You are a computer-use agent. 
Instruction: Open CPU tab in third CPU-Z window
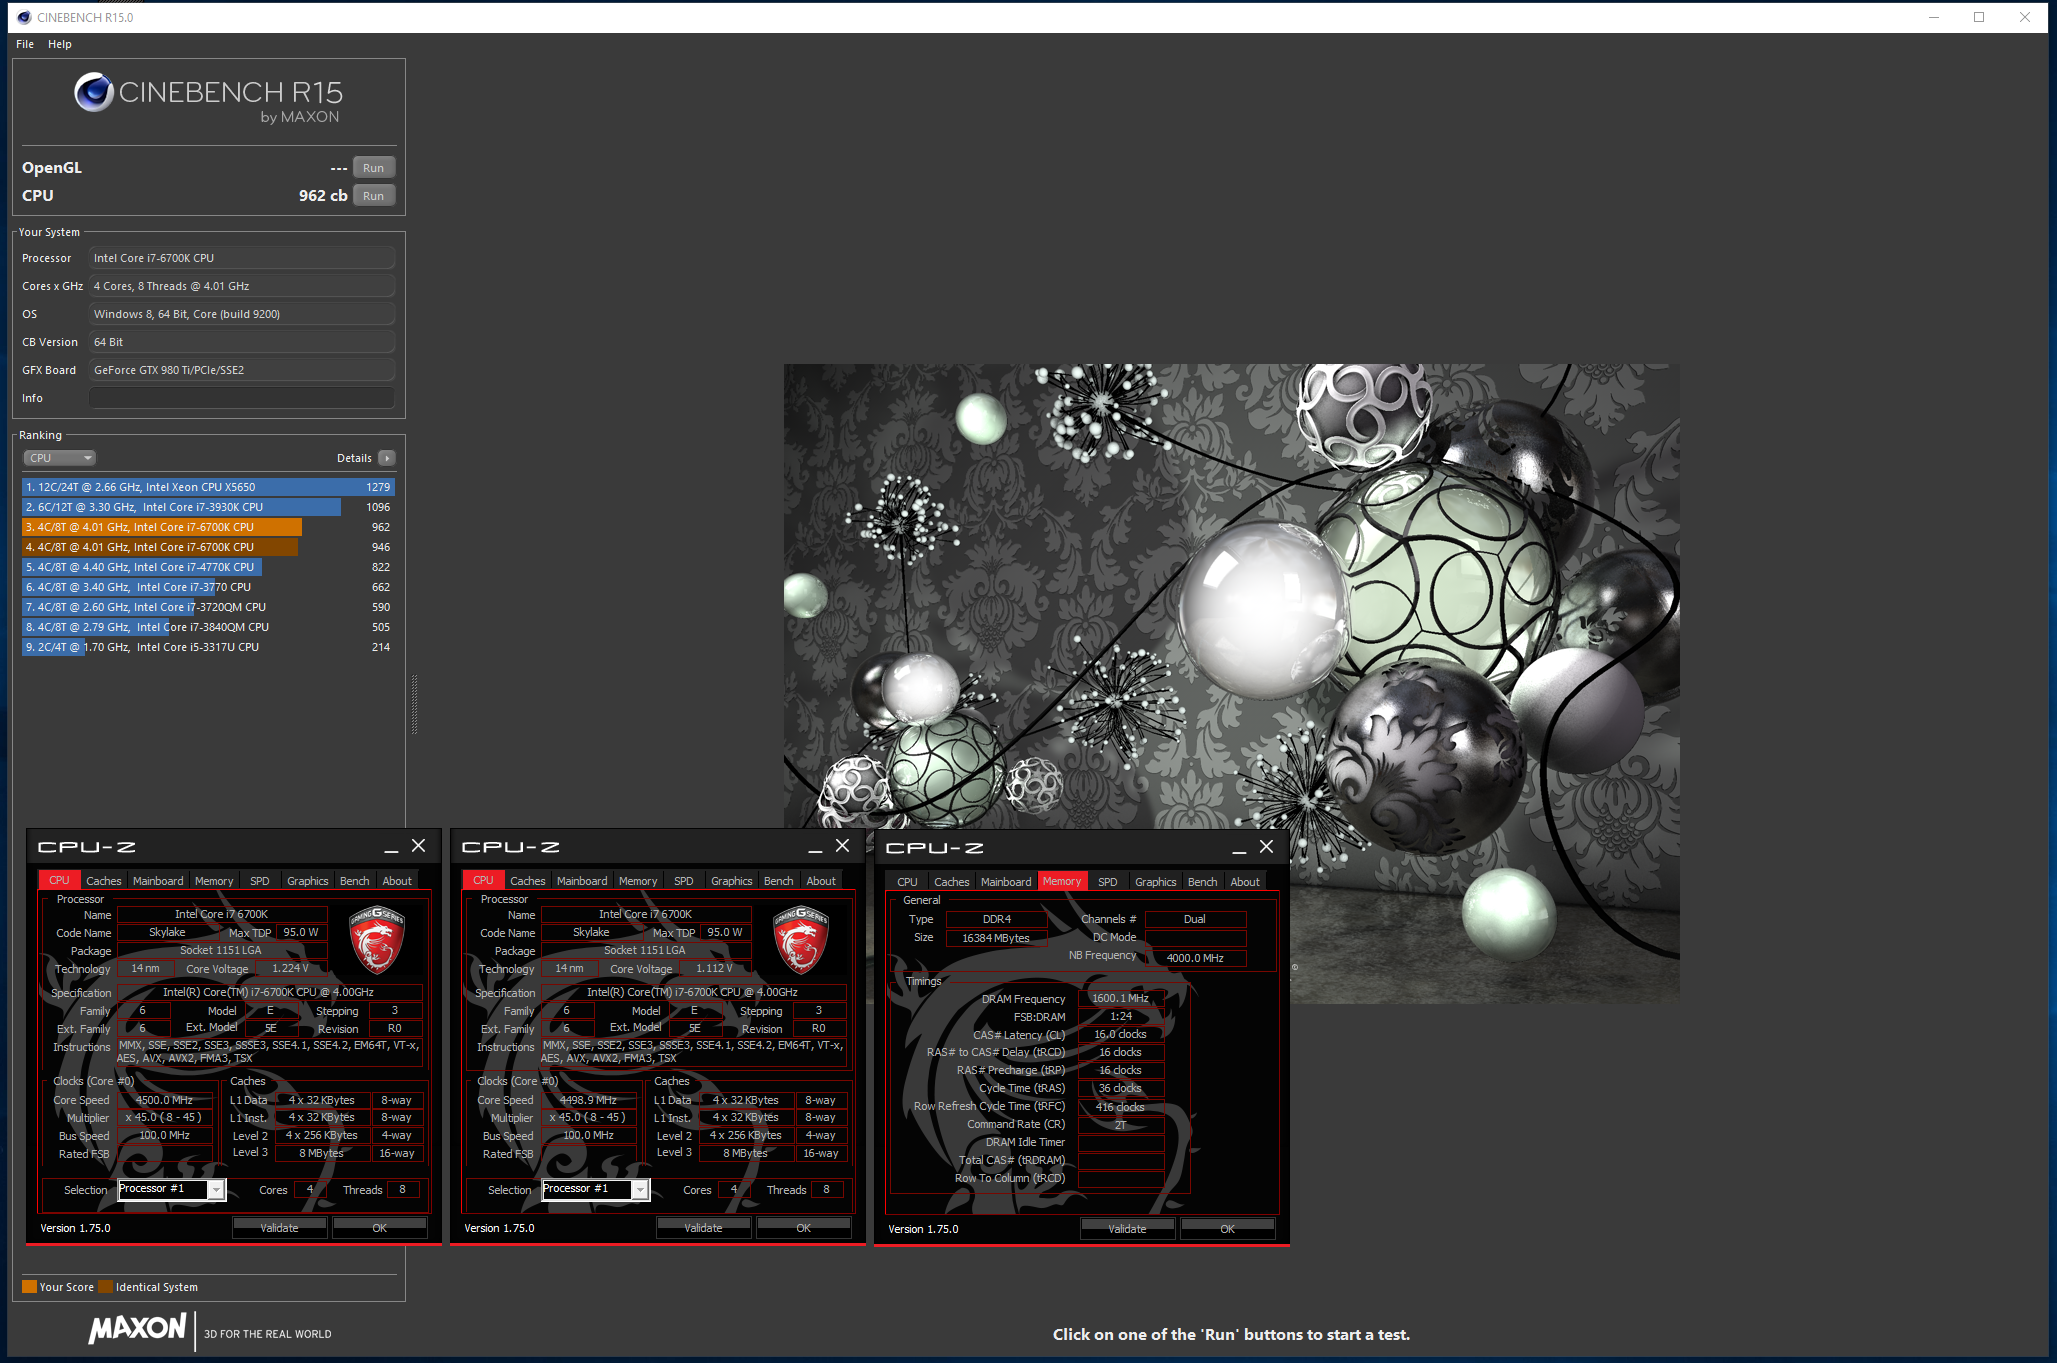(907, 882)
